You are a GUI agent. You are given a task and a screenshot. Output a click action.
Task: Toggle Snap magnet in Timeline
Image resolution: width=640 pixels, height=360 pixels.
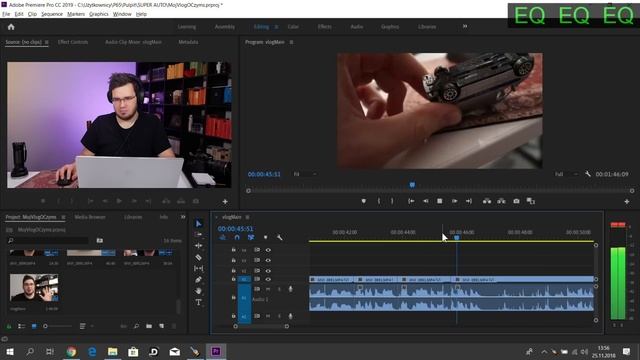tap(237, 238)
